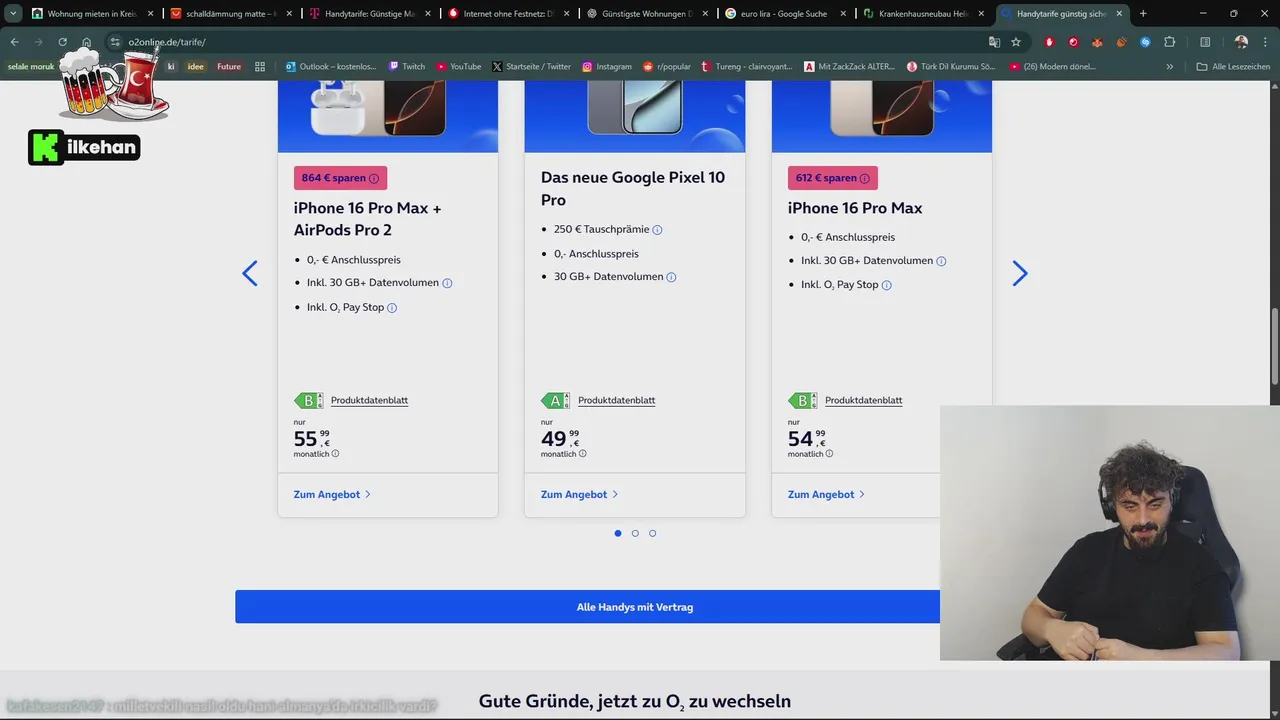Click heading 'iPhone 16 Pro Max + AirPods Pro 2'
This screenshot has height=720, width=1280.
[367, 219]
